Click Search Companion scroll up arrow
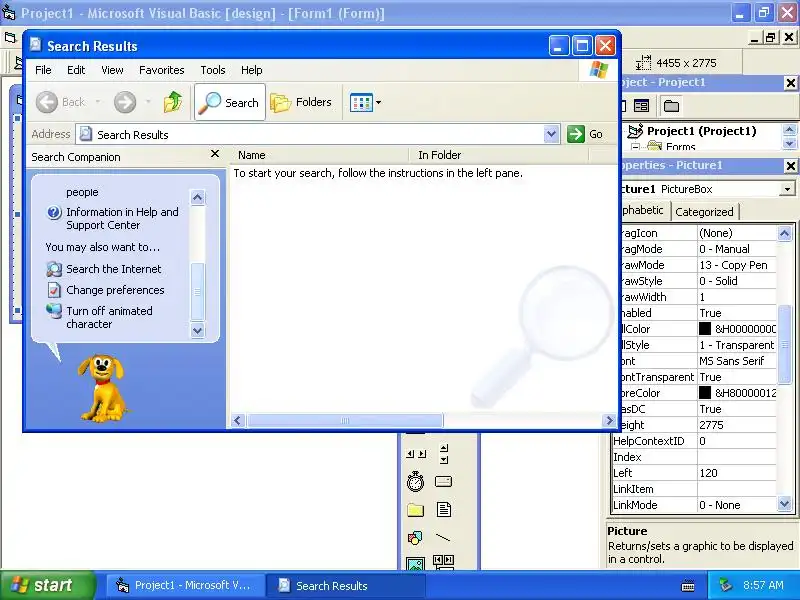Image resolution: width=800 pixels, height=600 pixels. pos(197,197)
